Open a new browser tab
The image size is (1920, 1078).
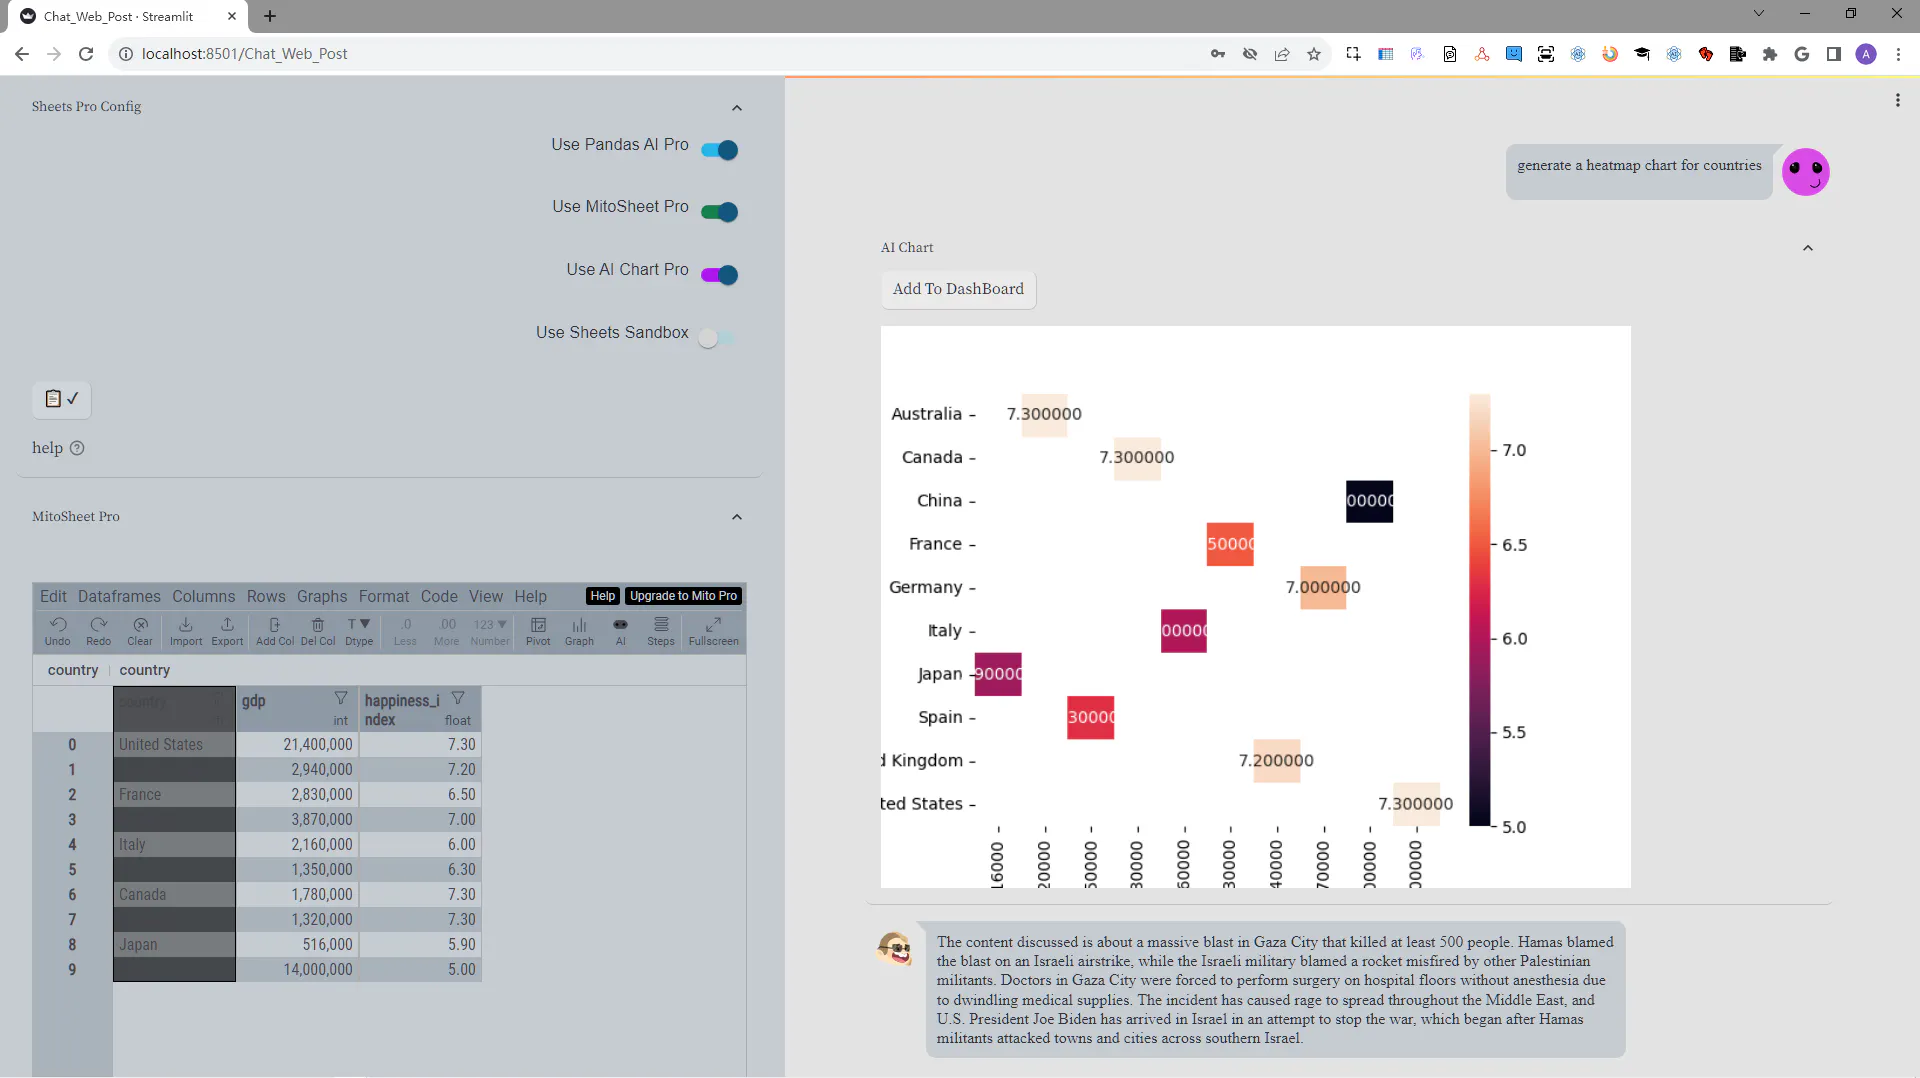(270, 16)
